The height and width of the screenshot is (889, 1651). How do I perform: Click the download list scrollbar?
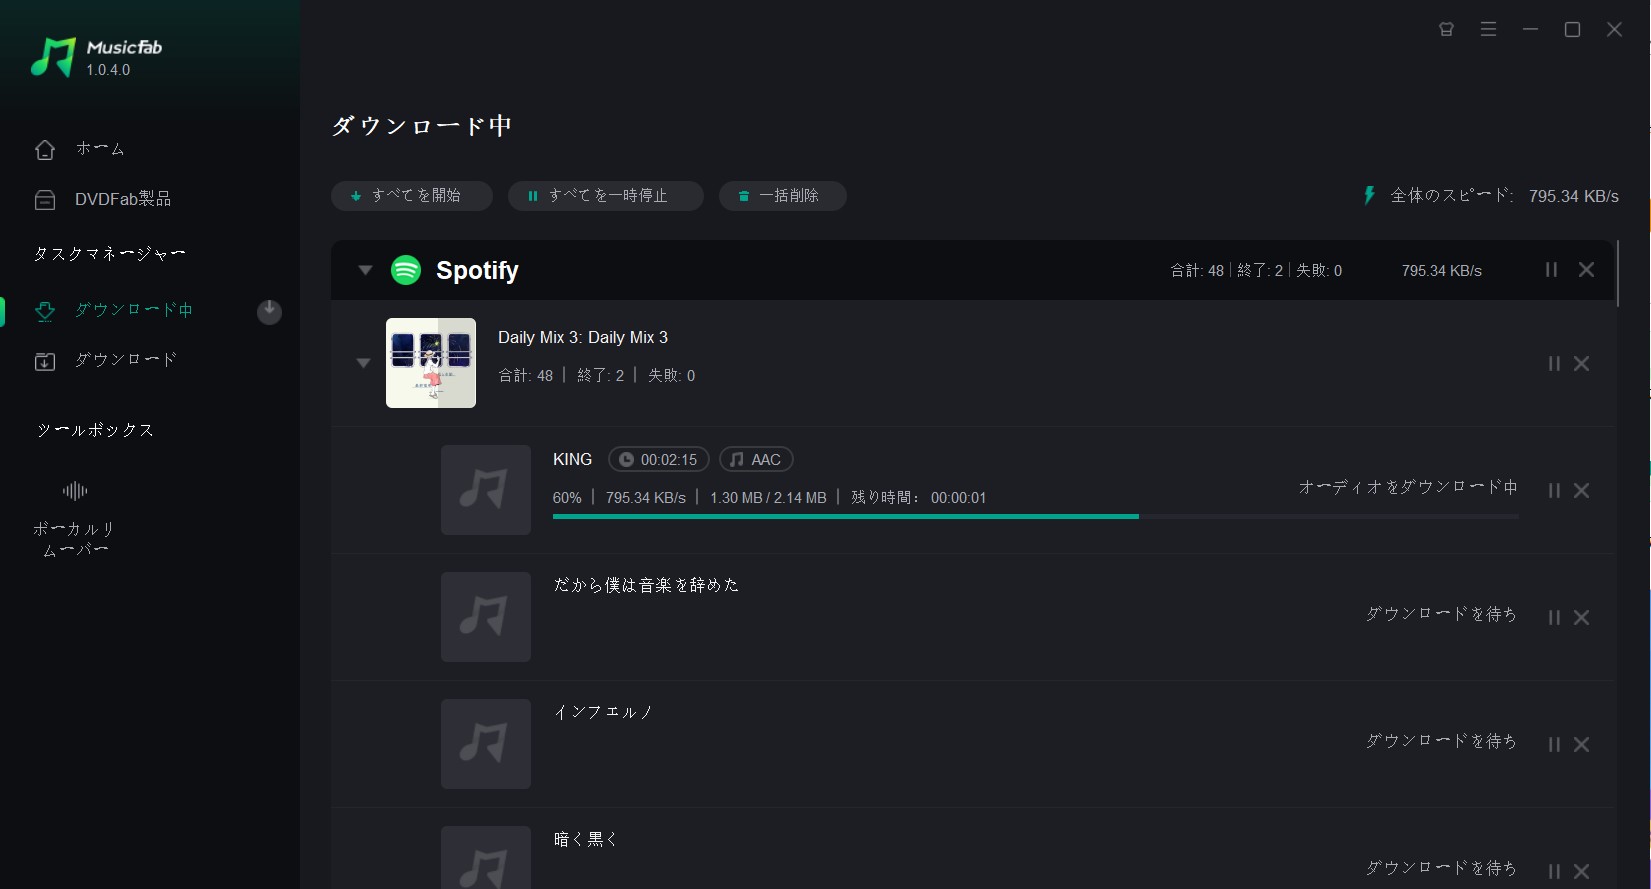[1618, 273]
